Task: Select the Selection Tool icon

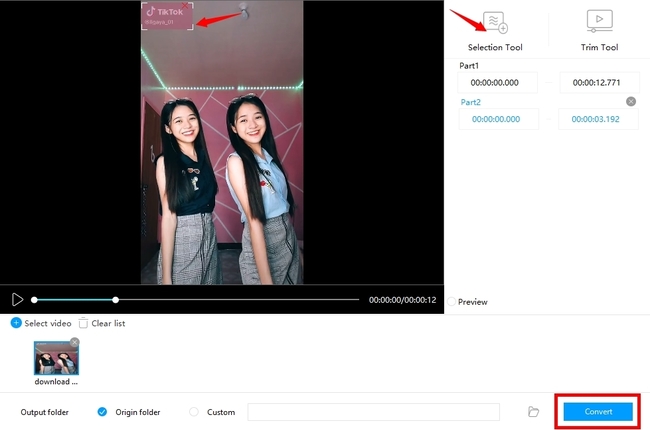Action: click(x=495, y=22)
